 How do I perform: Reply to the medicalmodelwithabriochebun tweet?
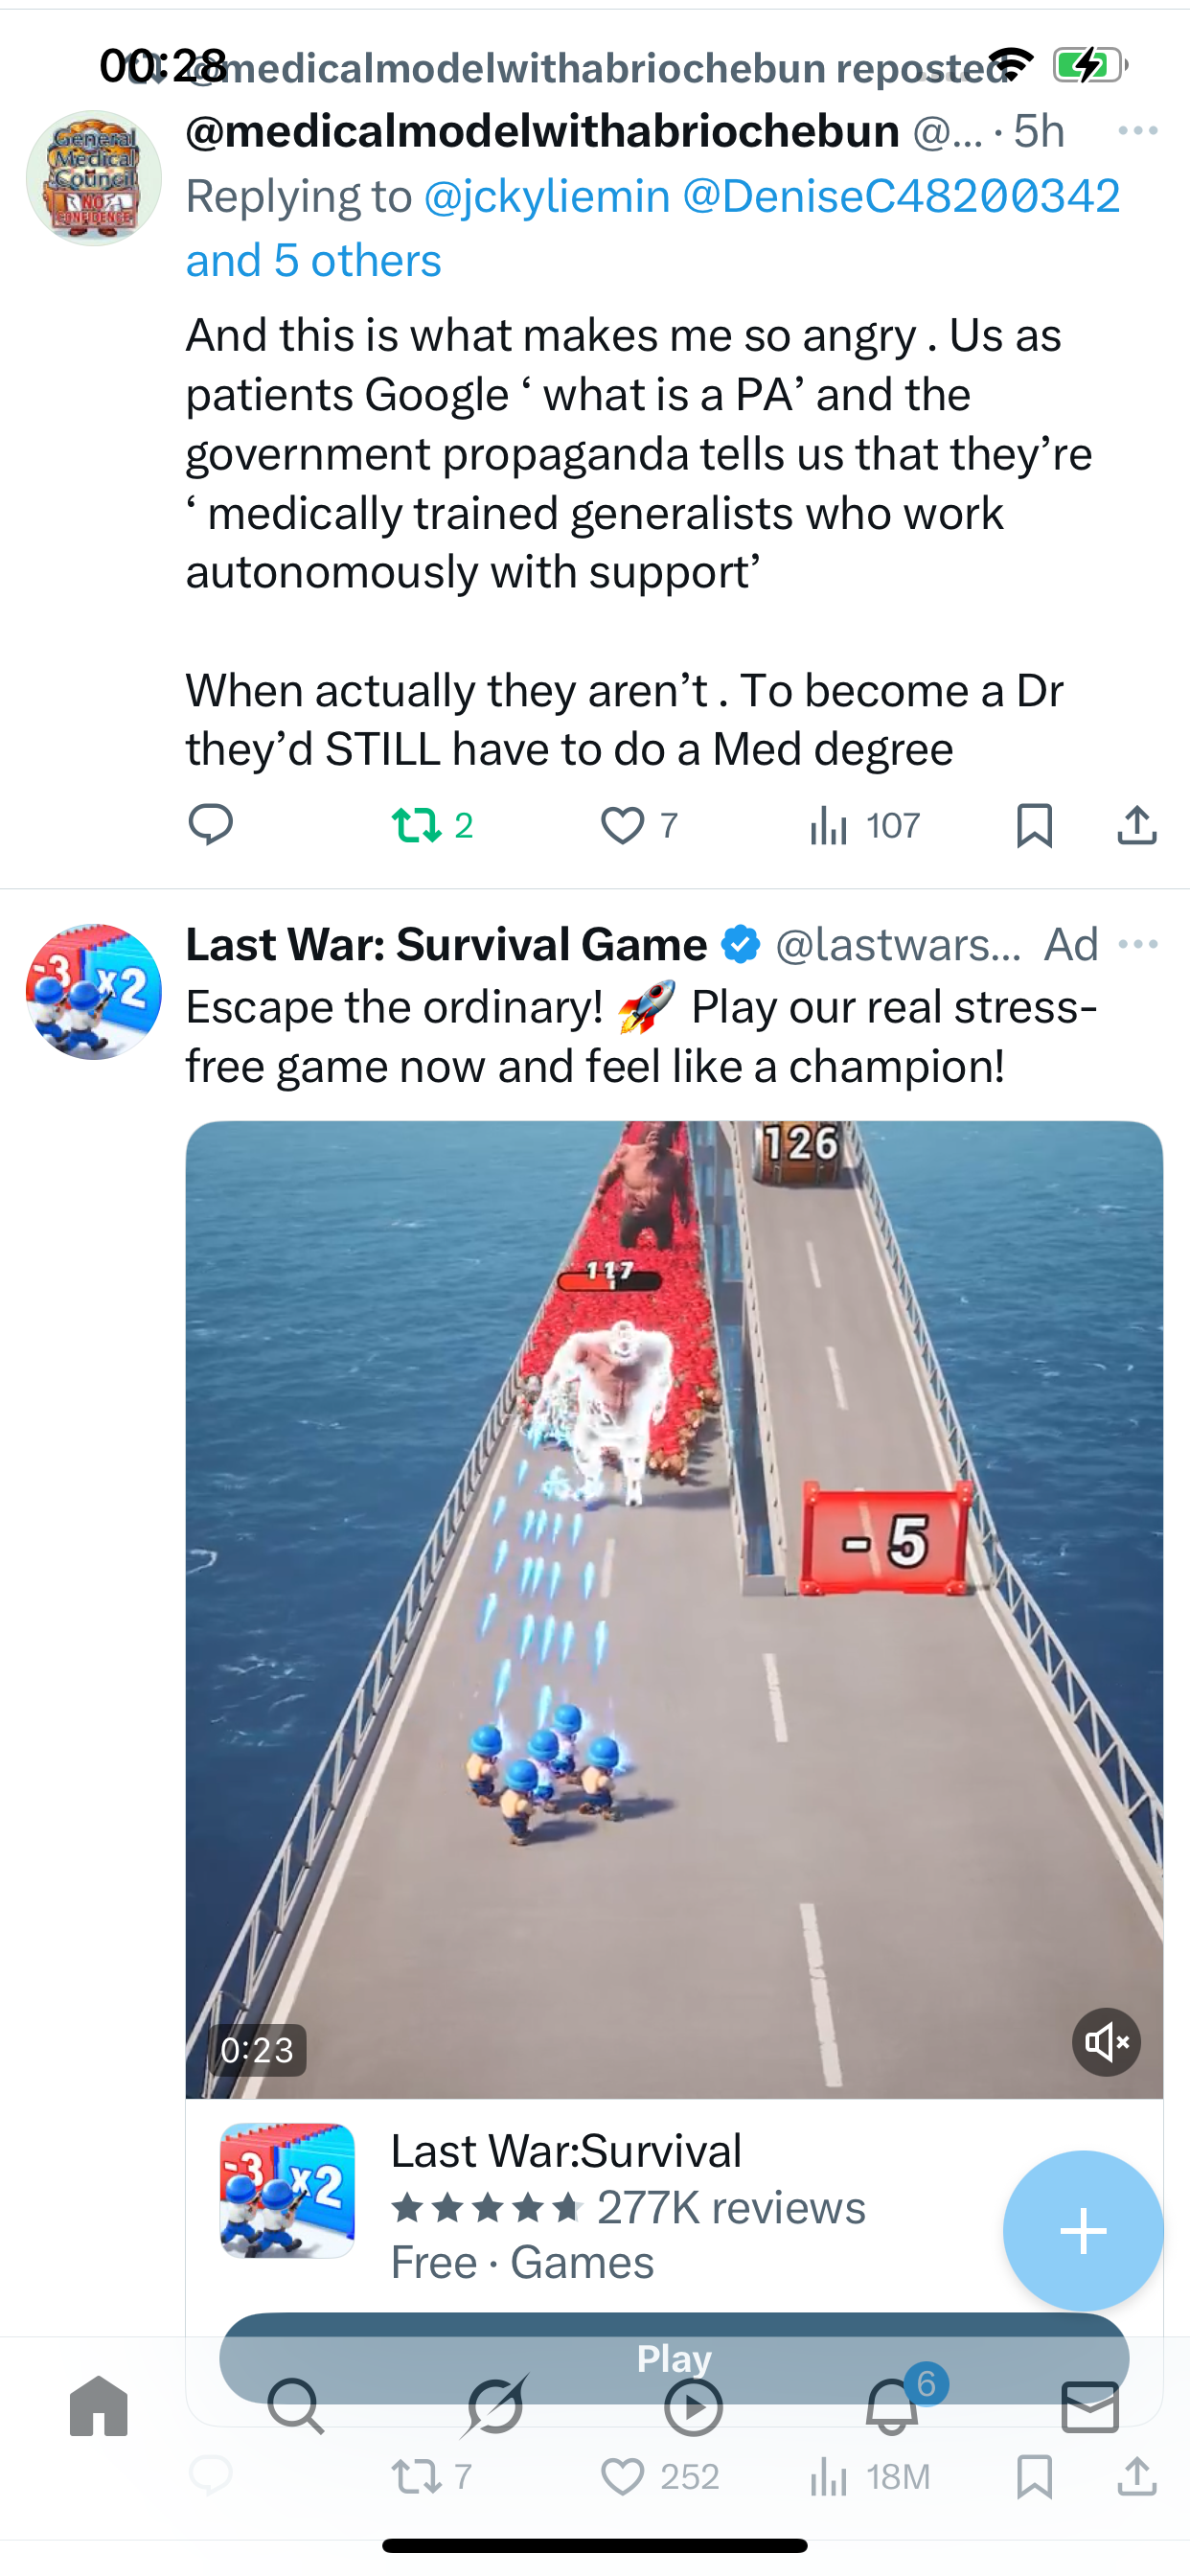210,825
